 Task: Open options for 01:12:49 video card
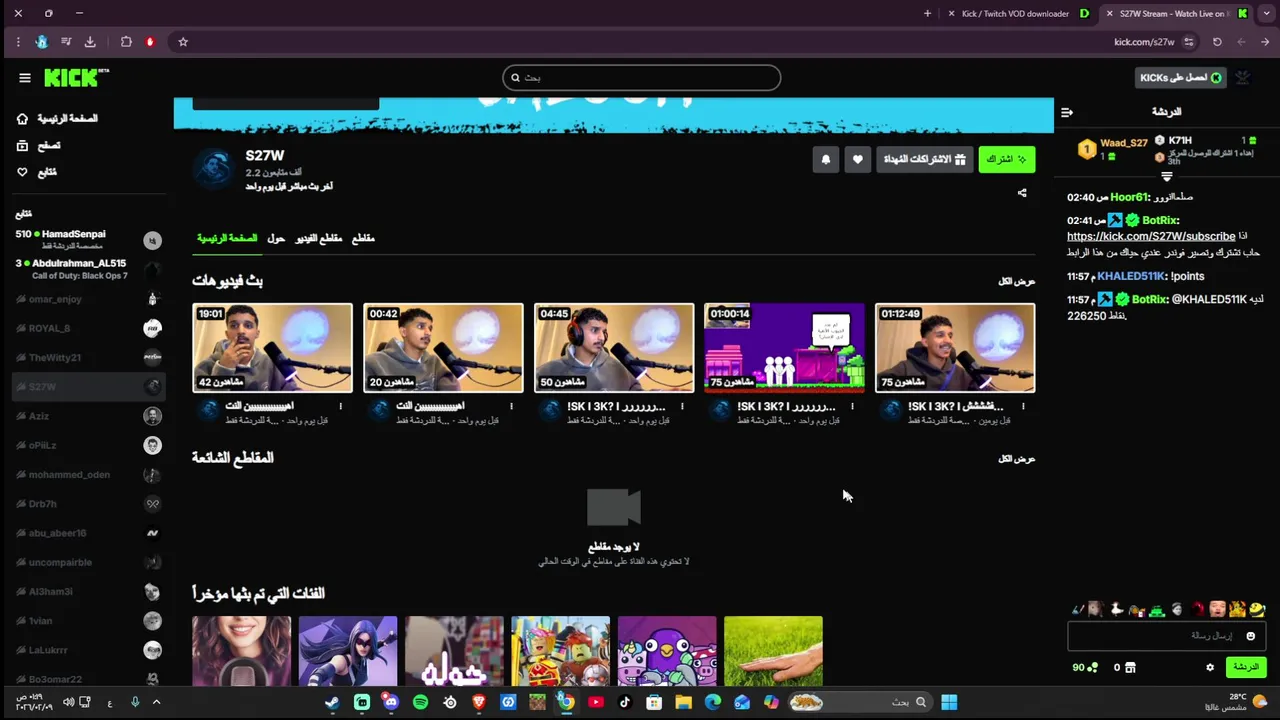1024,406
